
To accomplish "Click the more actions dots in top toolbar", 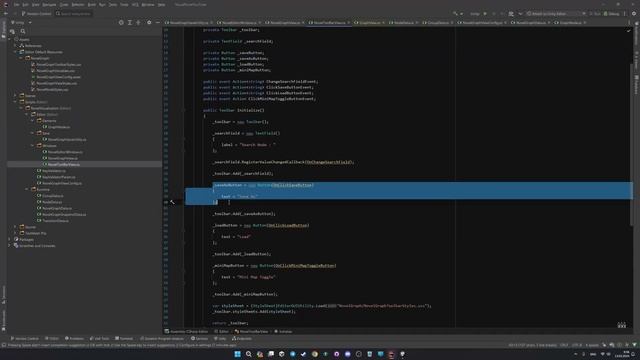I will click(624, 13).
